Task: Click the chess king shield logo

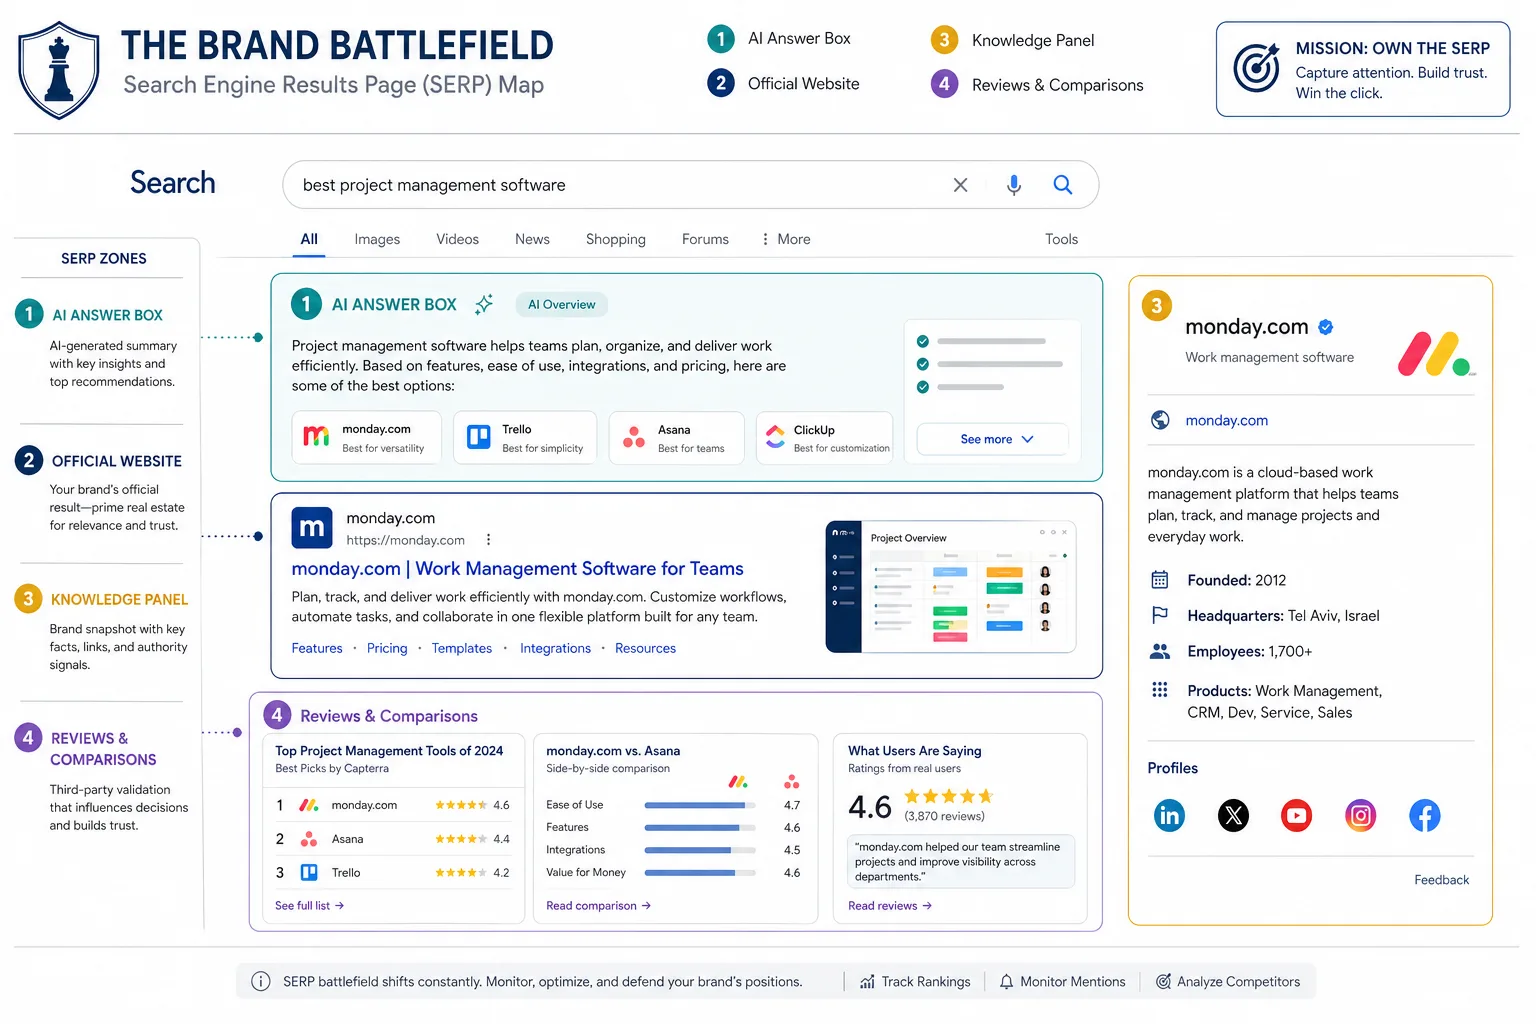Action: [x=59, y=70]
